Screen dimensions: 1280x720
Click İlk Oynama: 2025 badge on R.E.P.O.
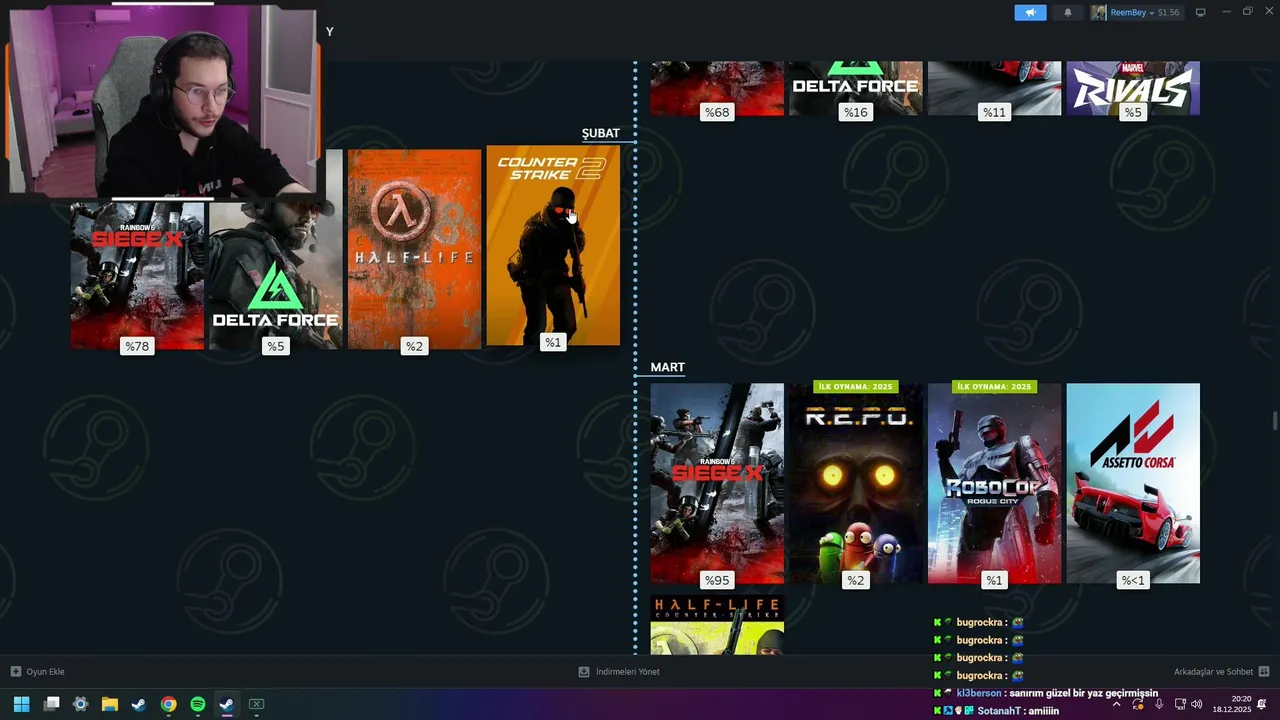(856, 387)
